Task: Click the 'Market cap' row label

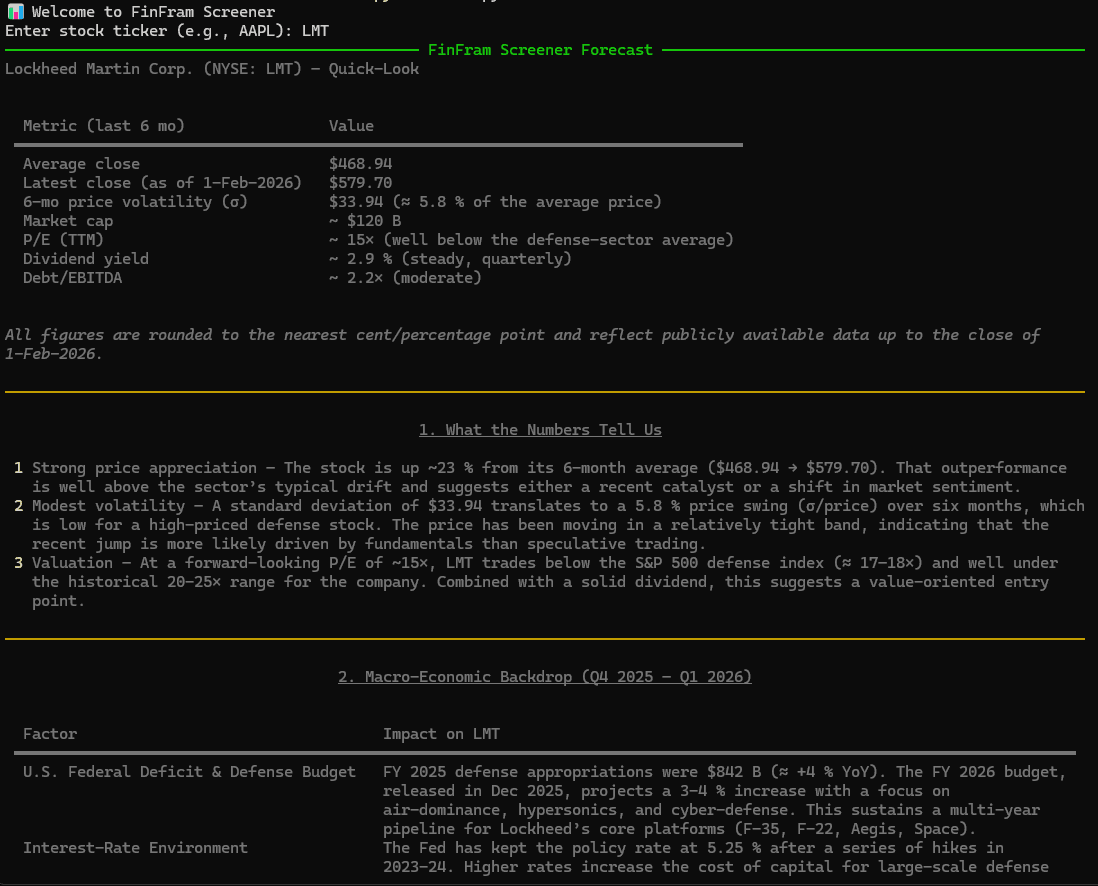Action: pos(68,221)
